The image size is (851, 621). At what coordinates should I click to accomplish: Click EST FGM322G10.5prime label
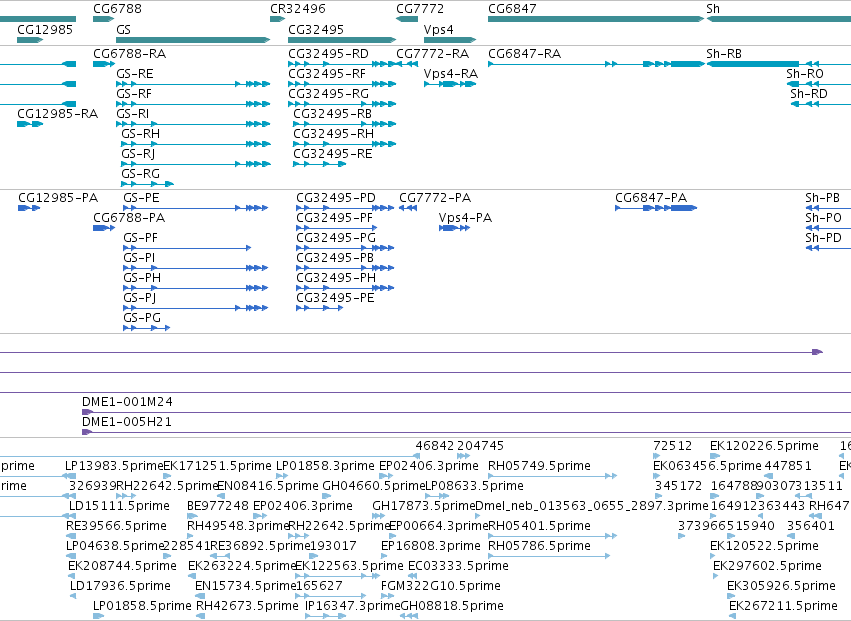441,586
